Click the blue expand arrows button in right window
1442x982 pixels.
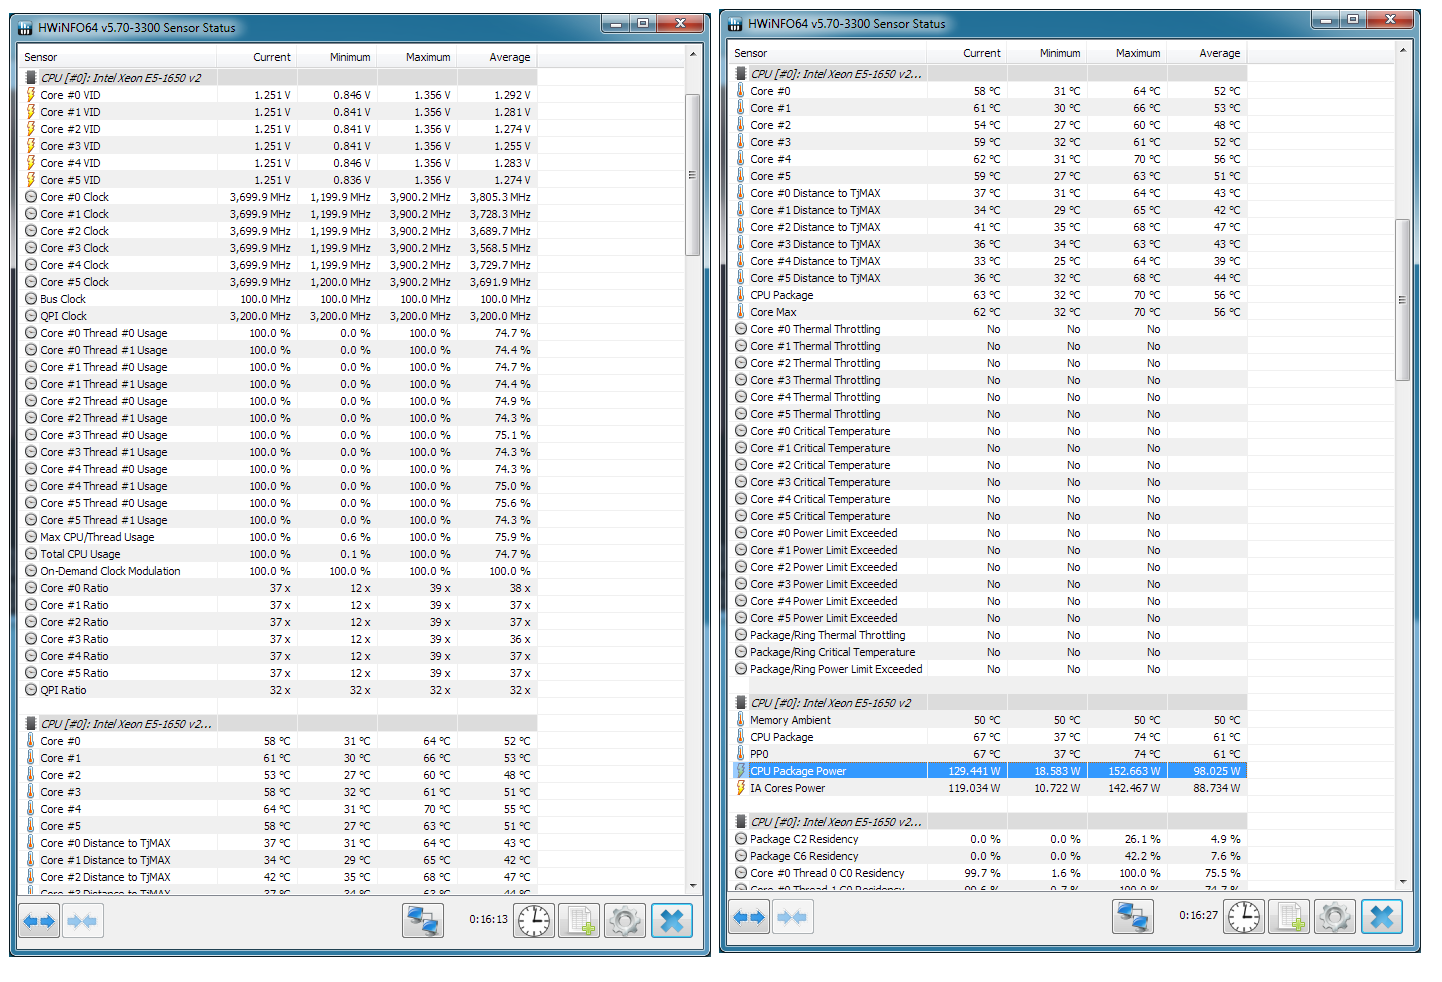(x=750, y=916)
